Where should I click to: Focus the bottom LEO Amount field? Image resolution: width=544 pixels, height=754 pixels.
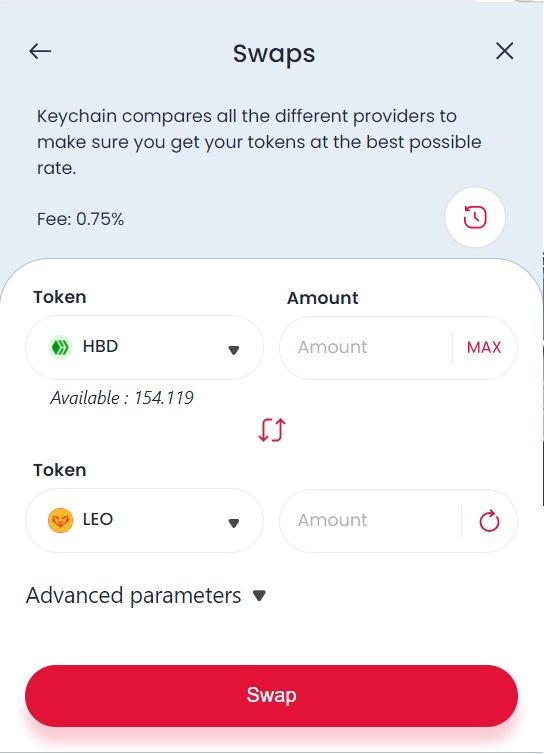point(370,520)
